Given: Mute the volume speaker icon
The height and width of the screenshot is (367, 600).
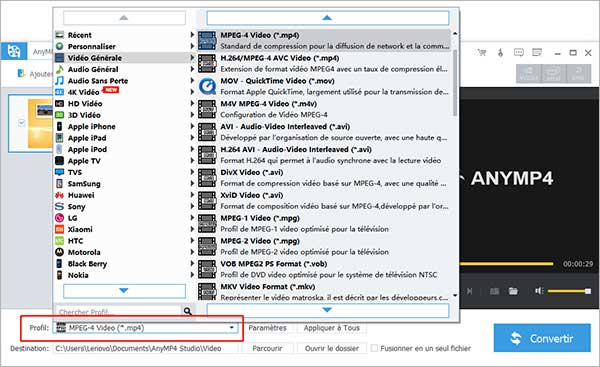Looking at the screenshot, I should 539,291.
